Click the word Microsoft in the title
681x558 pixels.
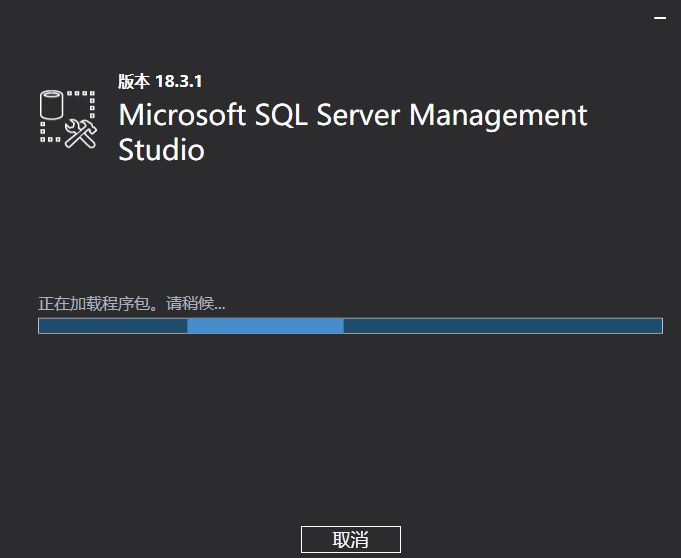(182, 115)
